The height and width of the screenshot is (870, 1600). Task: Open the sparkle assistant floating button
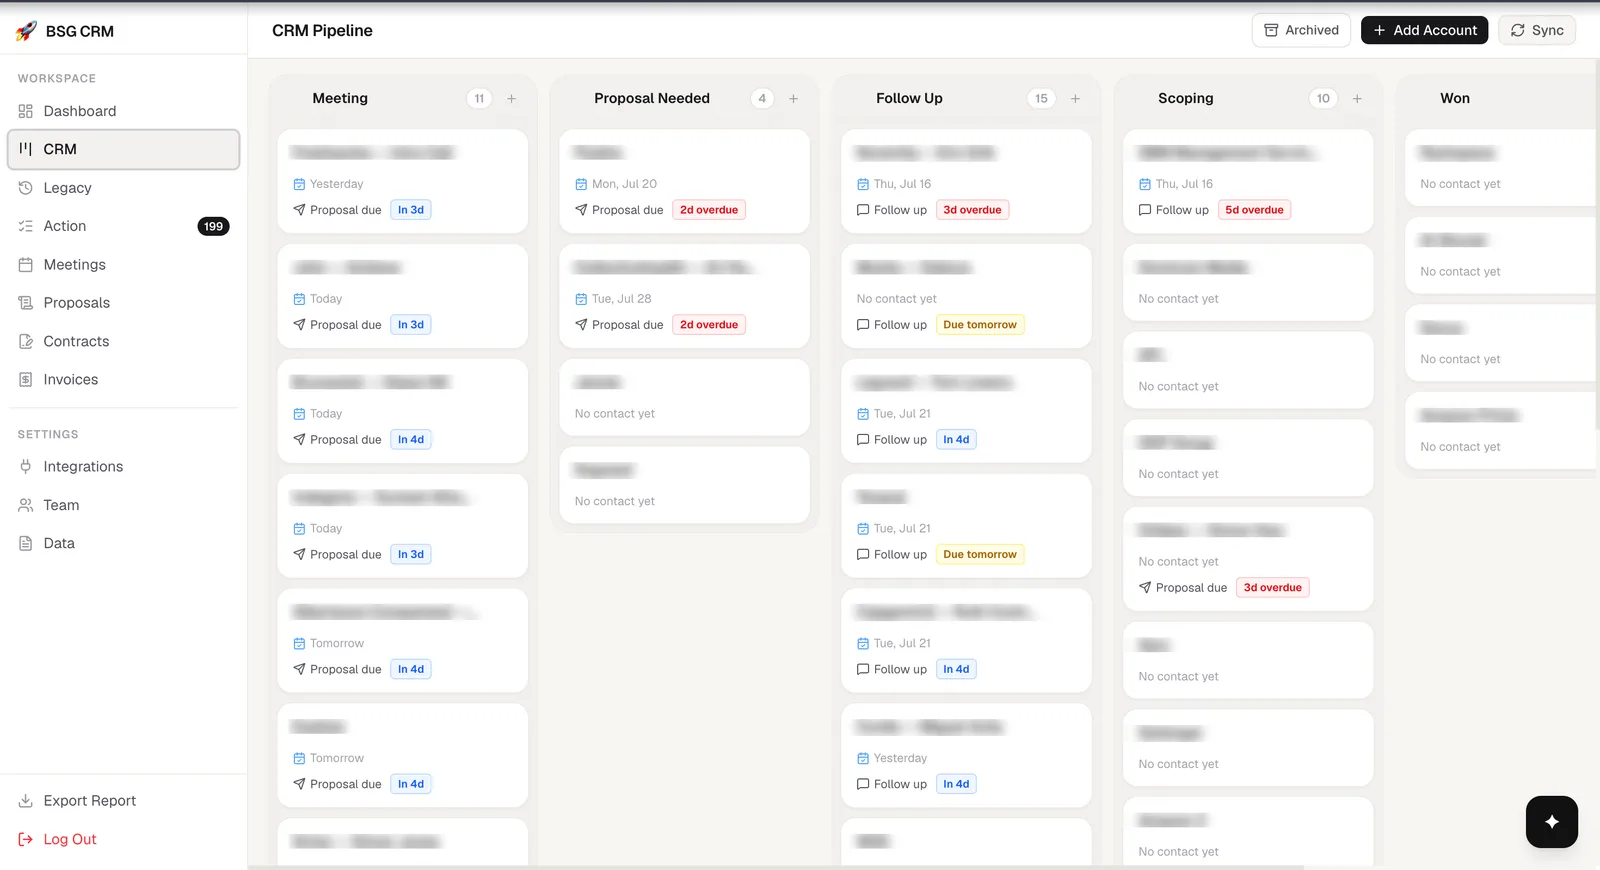[1552, 822]
